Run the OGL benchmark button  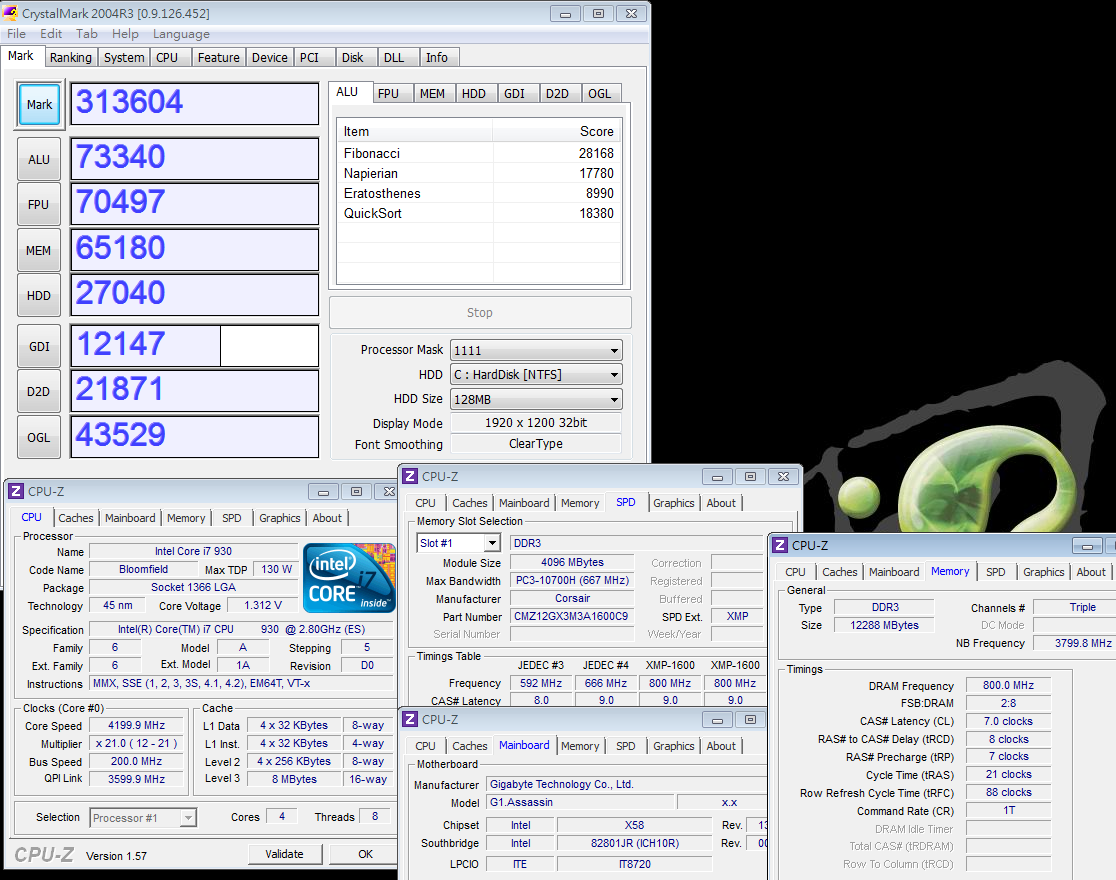point(39,437)
